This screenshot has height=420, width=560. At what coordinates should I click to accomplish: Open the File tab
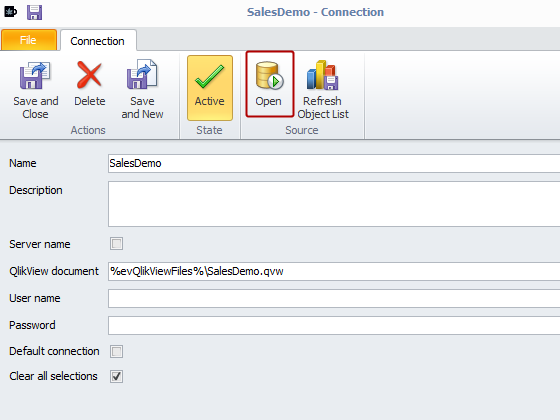(x=29, y=40)
